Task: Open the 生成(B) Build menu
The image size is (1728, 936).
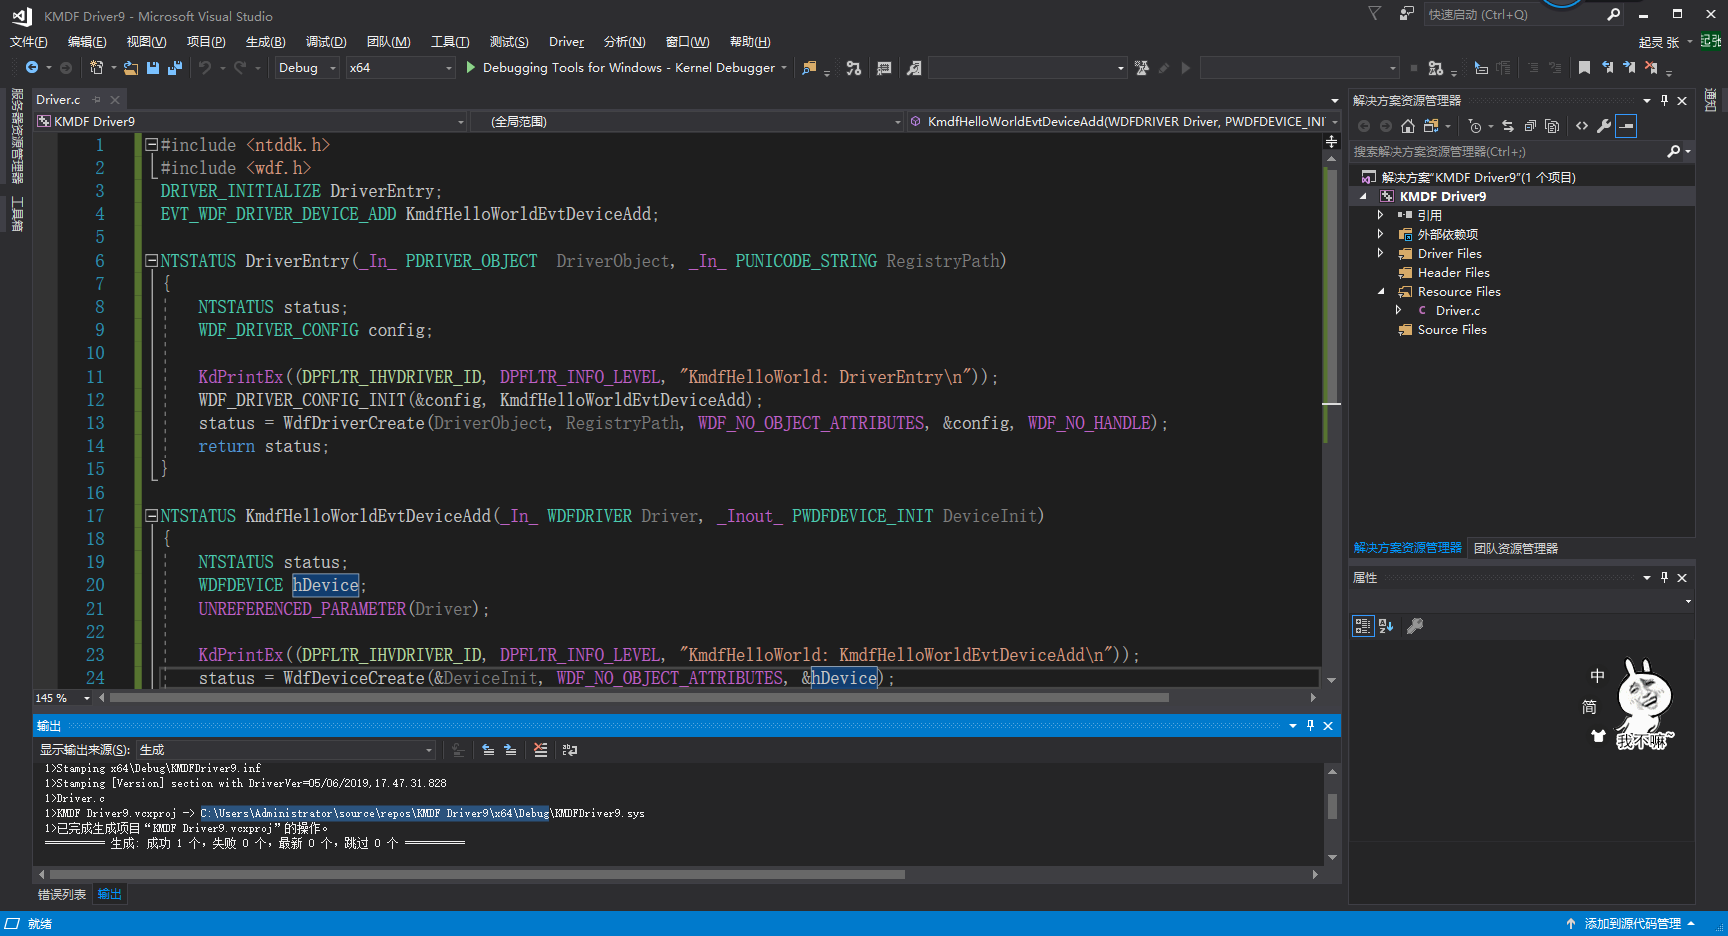Action: point(265,42)
